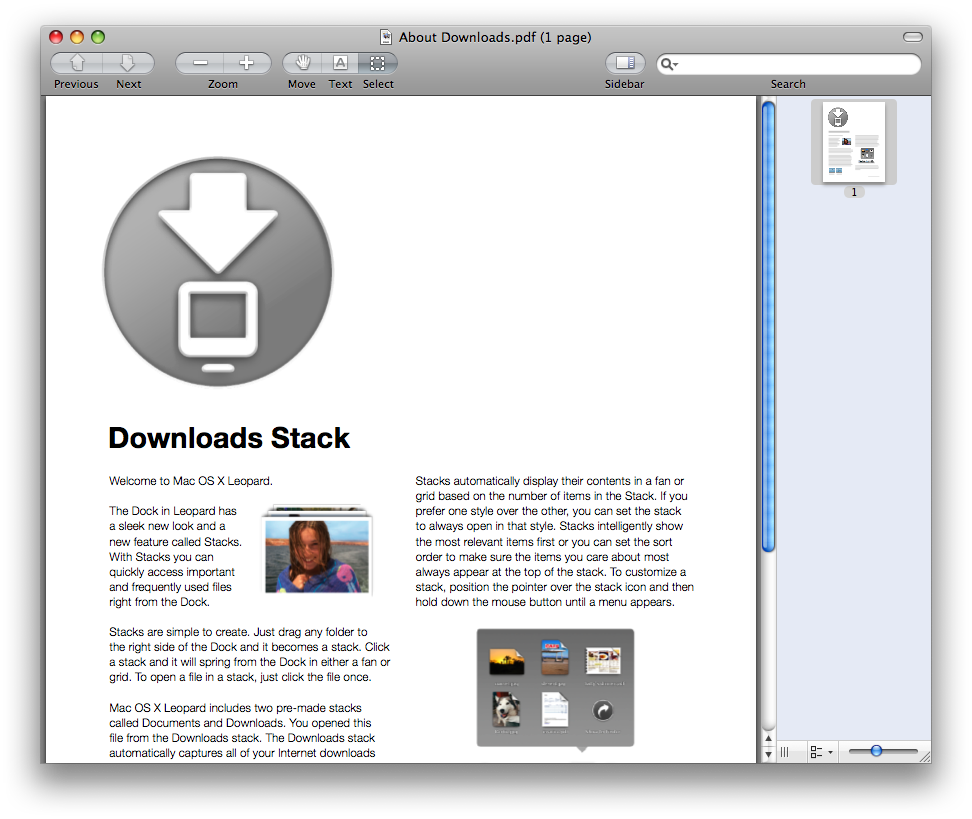
Task: Click the line starting "Stacks automatically display their contents"
Action: coord(549,481)
